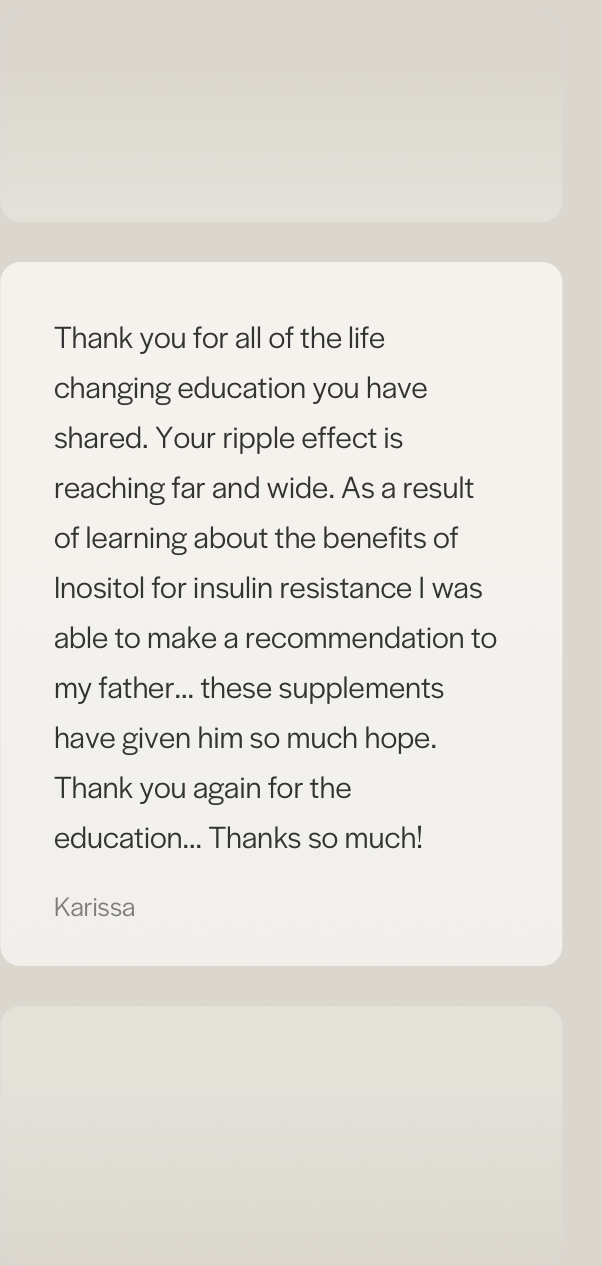Click the phrase 'reaching far and wide'

click(193, 488)
